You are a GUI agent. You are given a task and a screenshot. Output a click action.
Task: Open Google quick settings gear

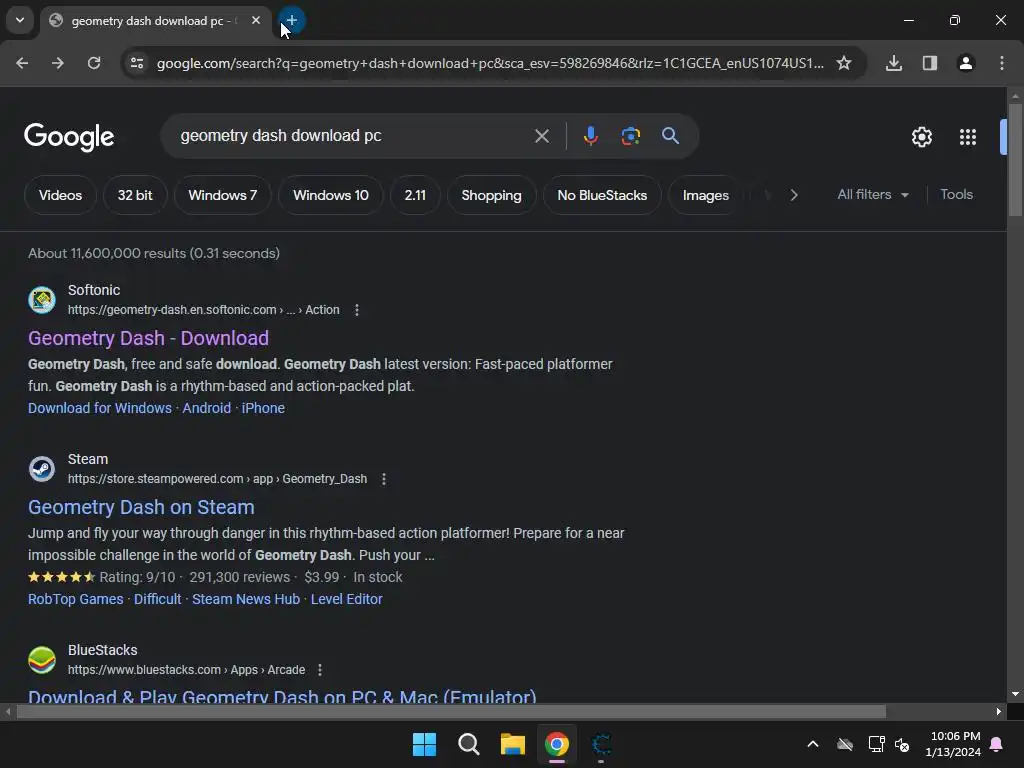[x=921, y=136]
